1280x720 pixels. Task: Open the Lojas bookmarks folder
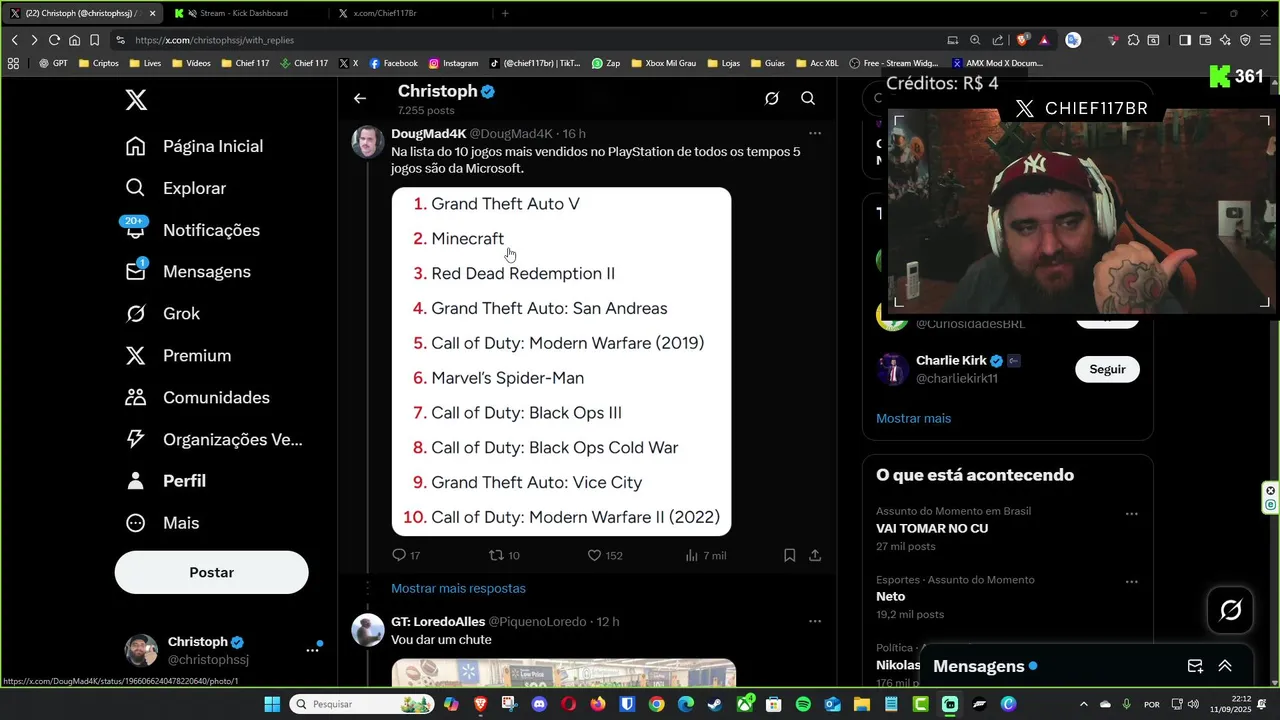pos(723,63)
